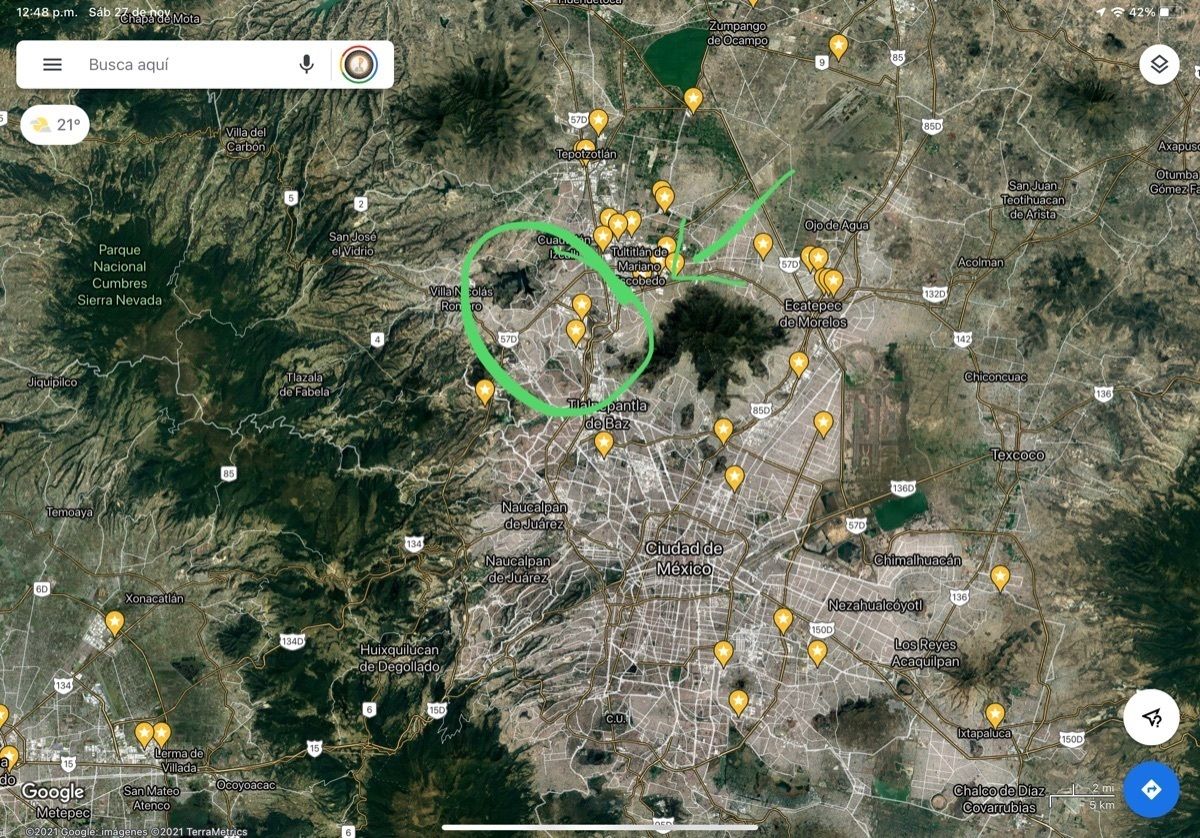
Task: Tap the Ciudad de México label
Action: (684, 558)
